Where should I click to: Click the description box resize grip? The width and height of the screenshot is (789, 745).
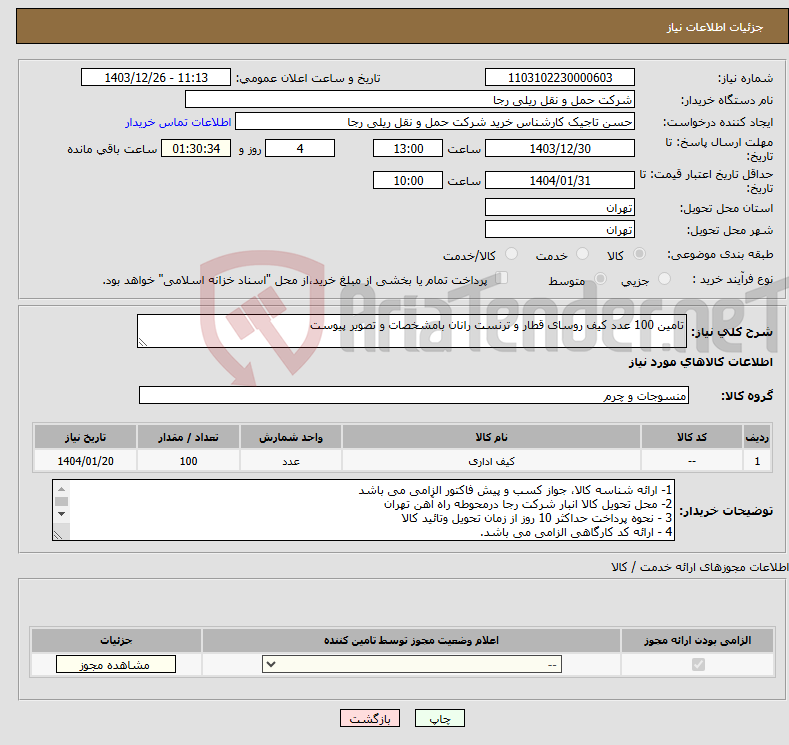coord(143,342)
